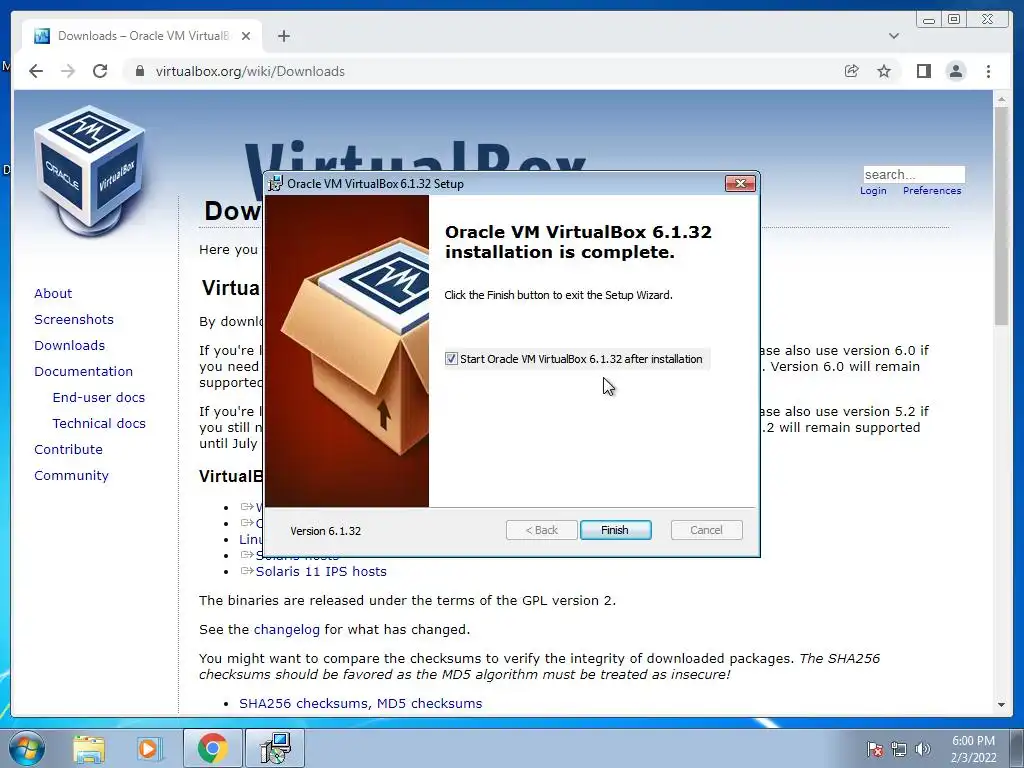This screenshot has height=768, width=1024.
Task: Close the Downloads – Oracle VM VirtualBox tab
Action: tap(246, 36)
